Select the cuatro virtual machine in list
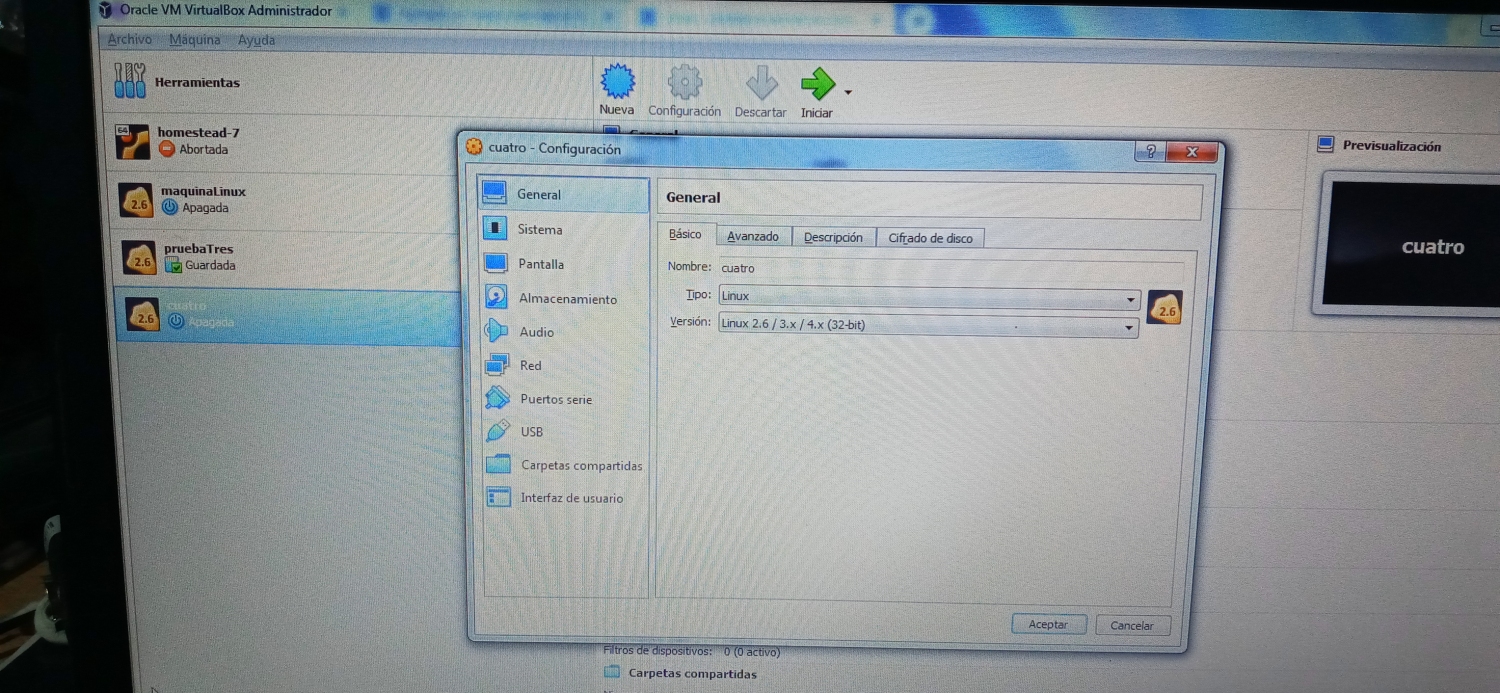This screenshot has height=693, width=1500. 289,316
